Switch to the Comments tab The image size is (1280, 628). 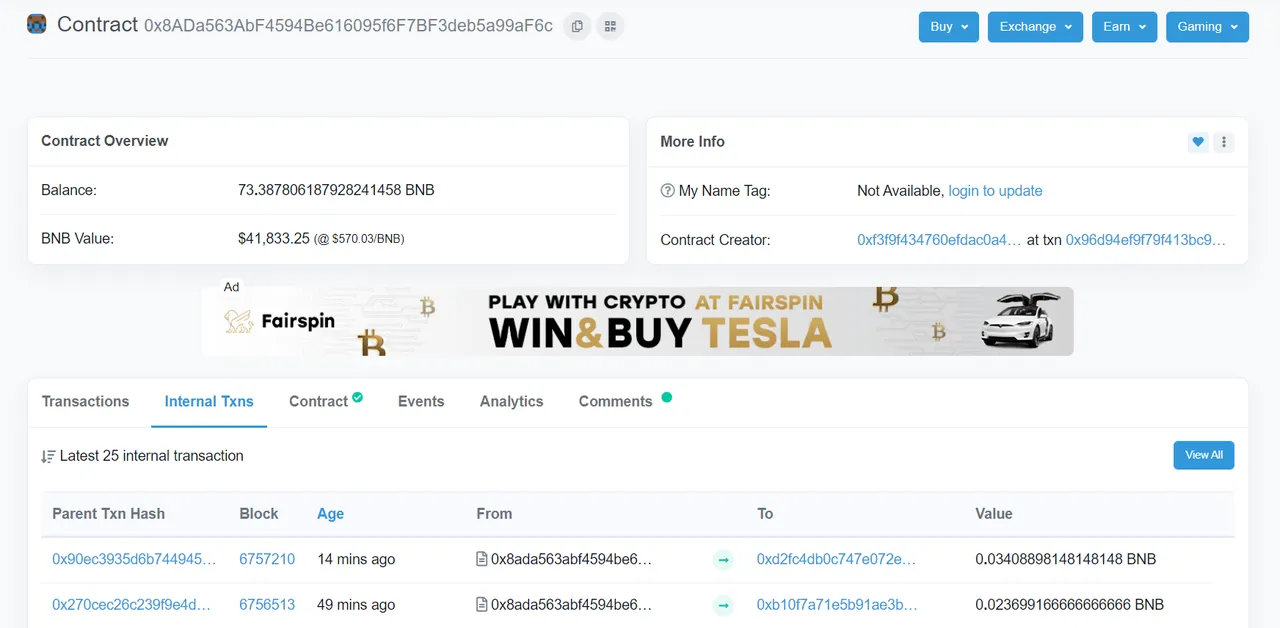tap(615, 401)
